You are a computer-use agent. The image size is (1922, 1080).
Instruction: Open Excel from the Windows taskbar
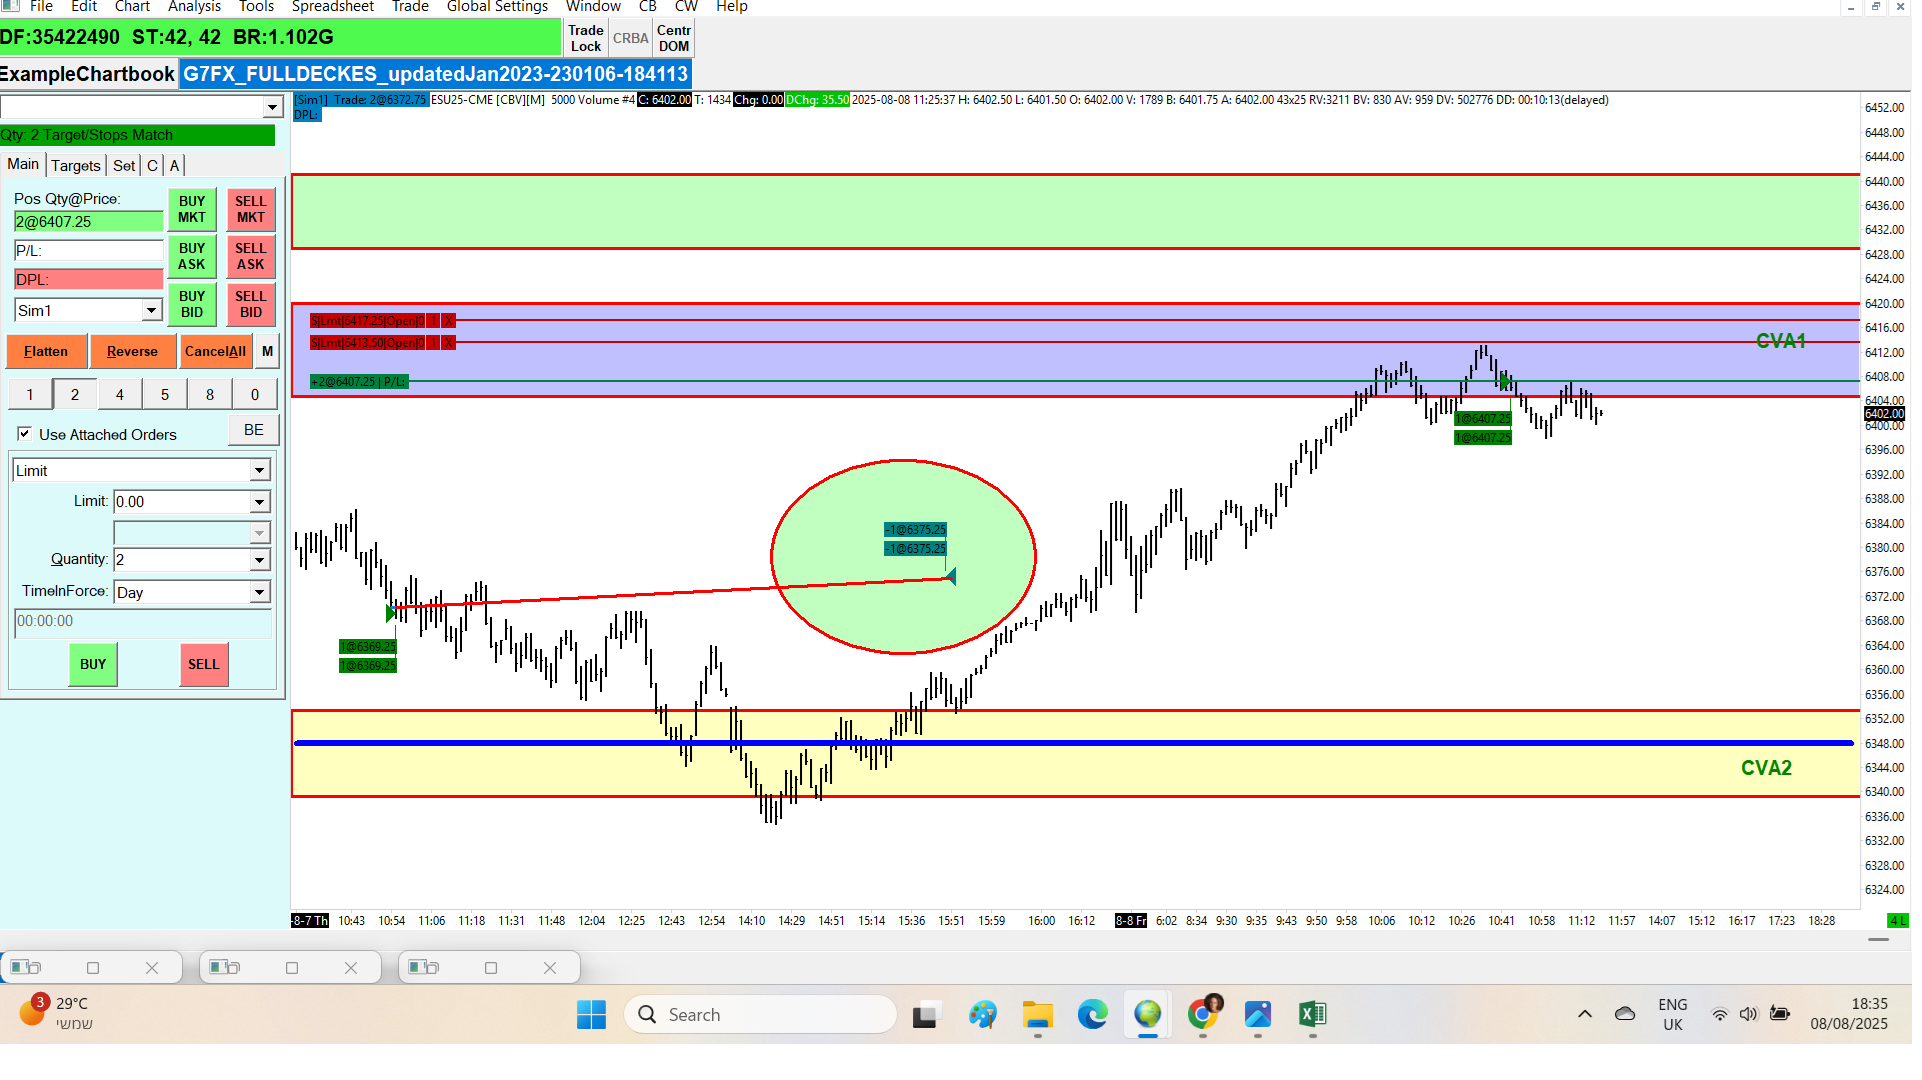(1312, 1015)
